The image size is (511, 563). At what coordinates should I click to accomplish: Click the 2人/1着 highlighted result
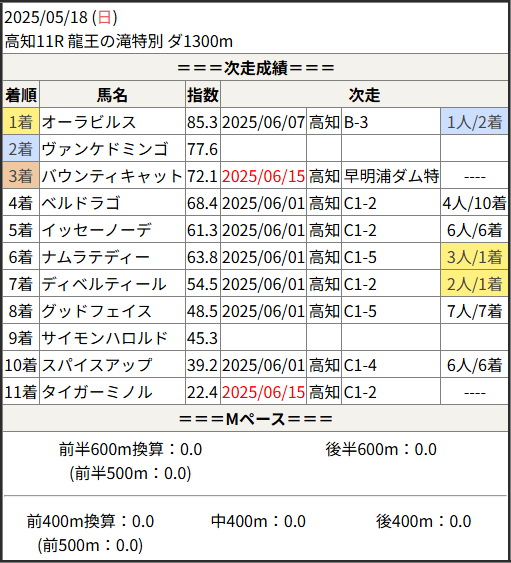pyautogui.click(x=474, y=284)
